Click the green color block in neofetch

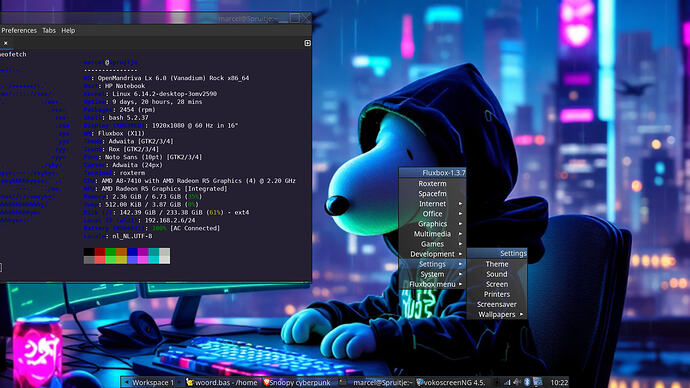(x=110, y=252)
